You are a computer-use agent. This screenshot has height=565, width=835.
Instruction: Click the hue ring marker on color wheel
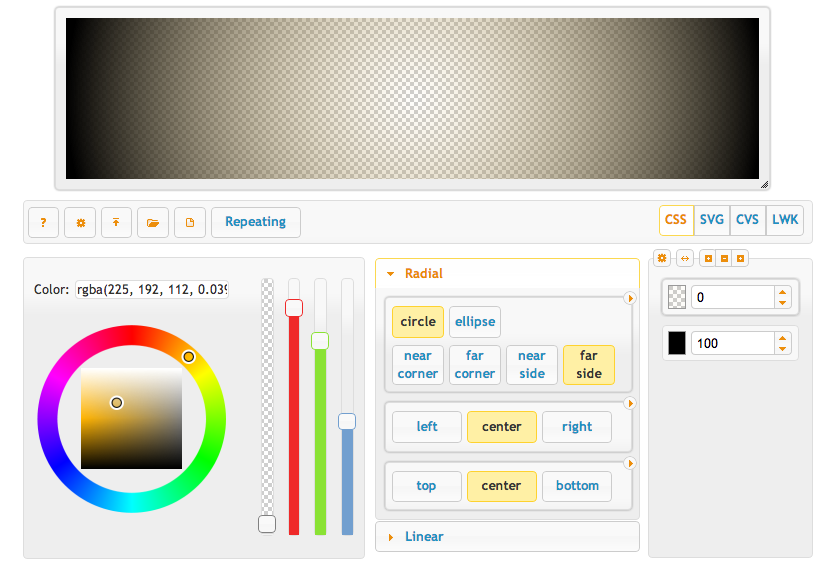(189, 357)
